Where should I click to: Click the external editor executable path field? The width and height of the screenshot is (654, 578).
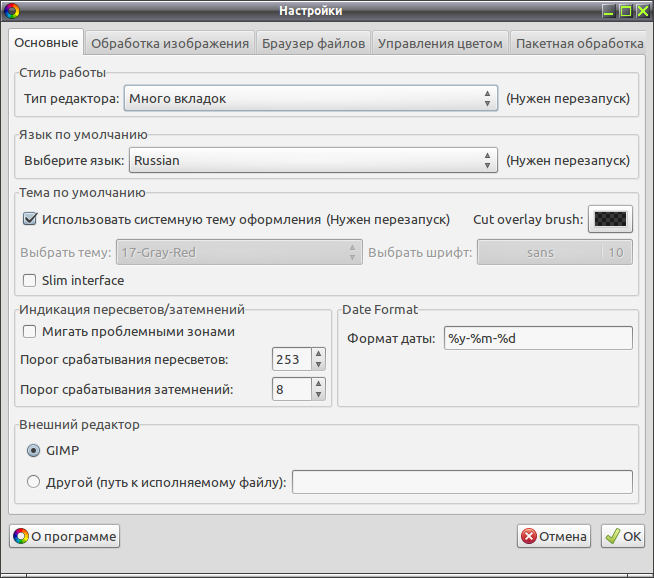[462, 482]
